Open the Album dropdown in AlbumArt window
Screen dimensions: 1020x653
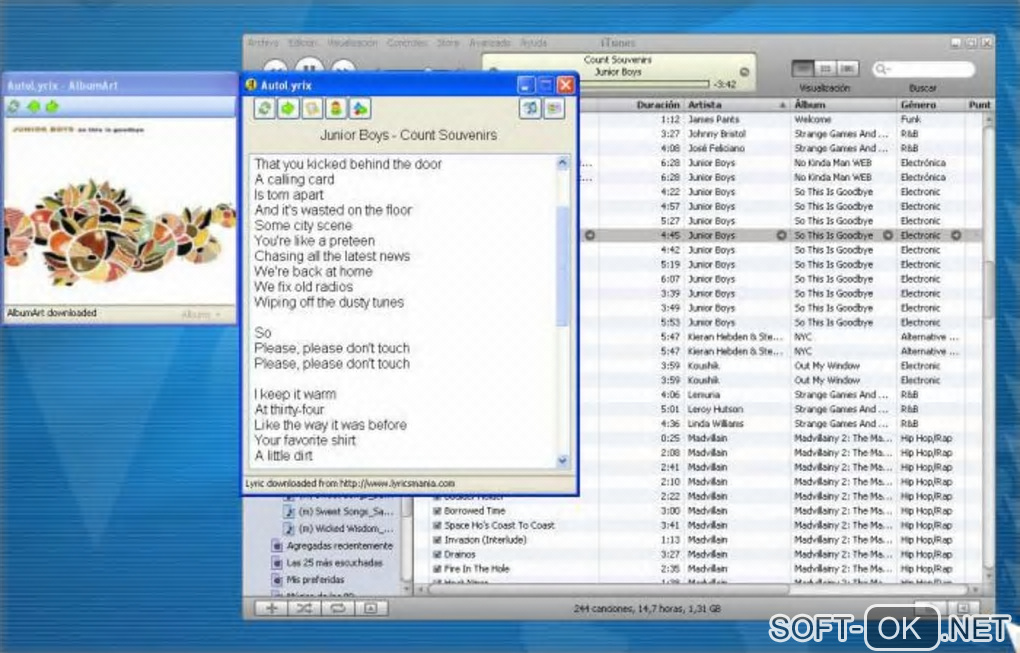click(x=201, y=315)
